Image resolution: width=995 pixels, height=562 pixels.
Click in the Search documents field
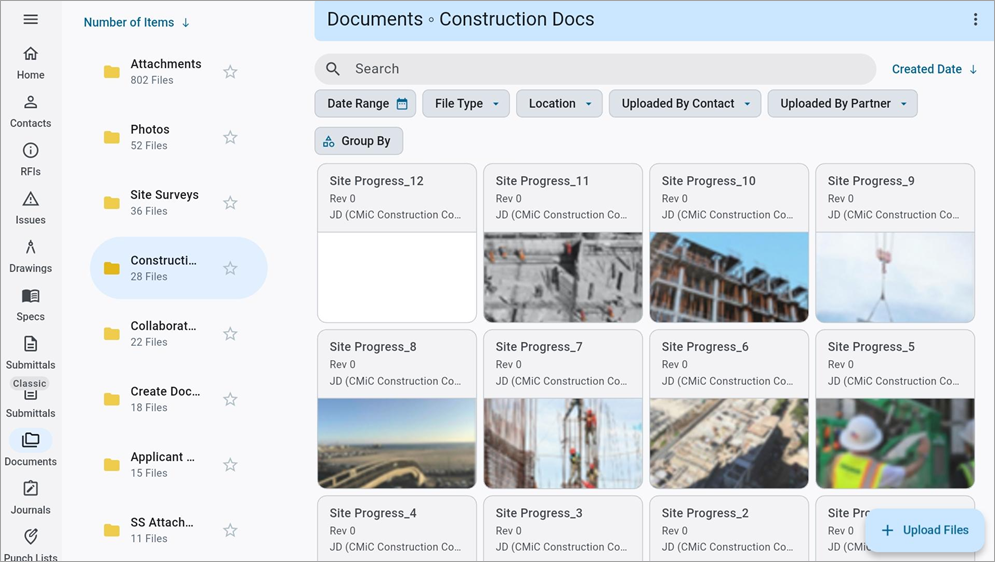click(x=595, y=69)
